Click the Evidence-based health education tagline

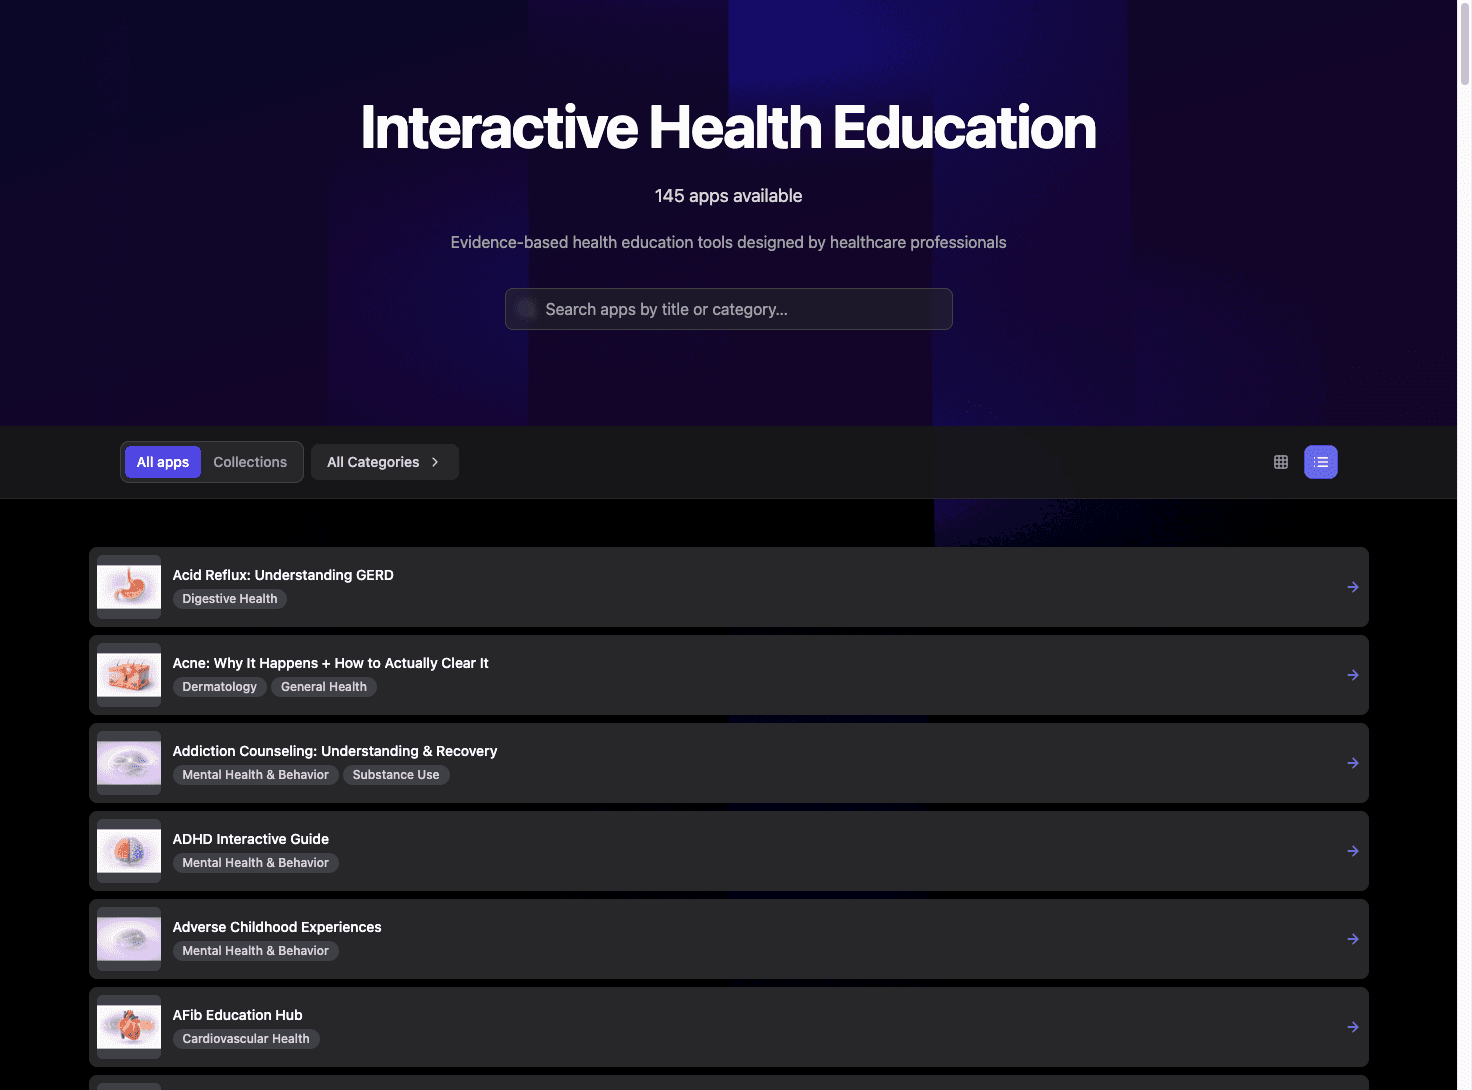[728, 242]
